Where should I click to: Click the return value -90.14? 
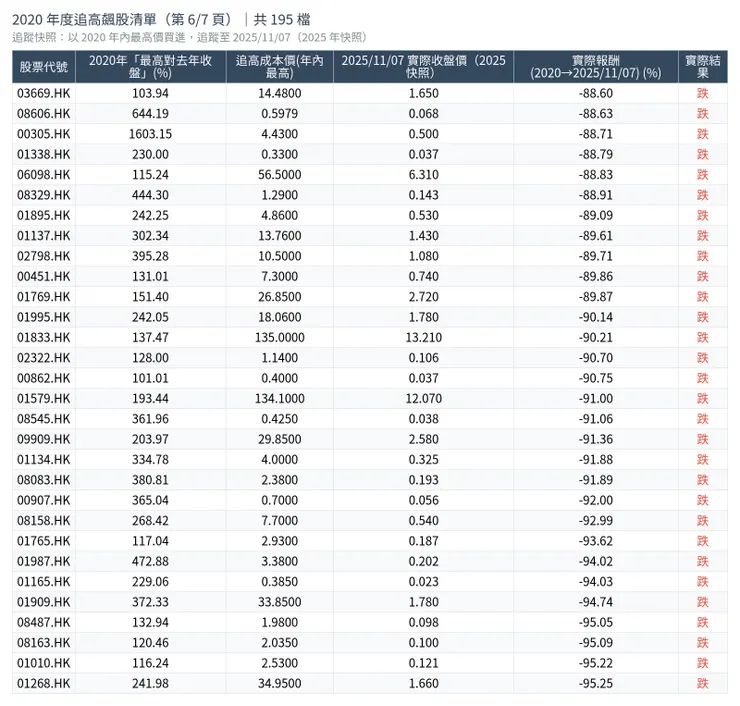click(596, 317)
